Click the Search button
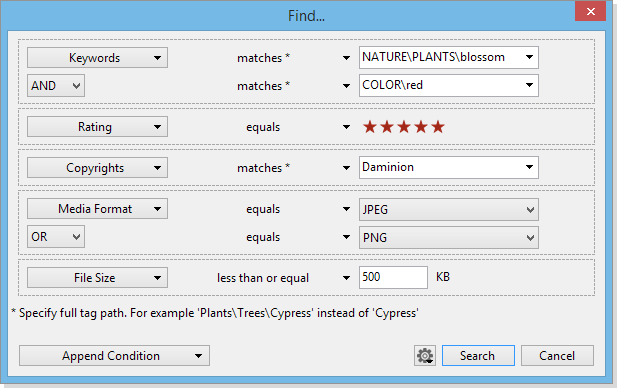Viewport: 617px width, 388px height. coord(478,356)
